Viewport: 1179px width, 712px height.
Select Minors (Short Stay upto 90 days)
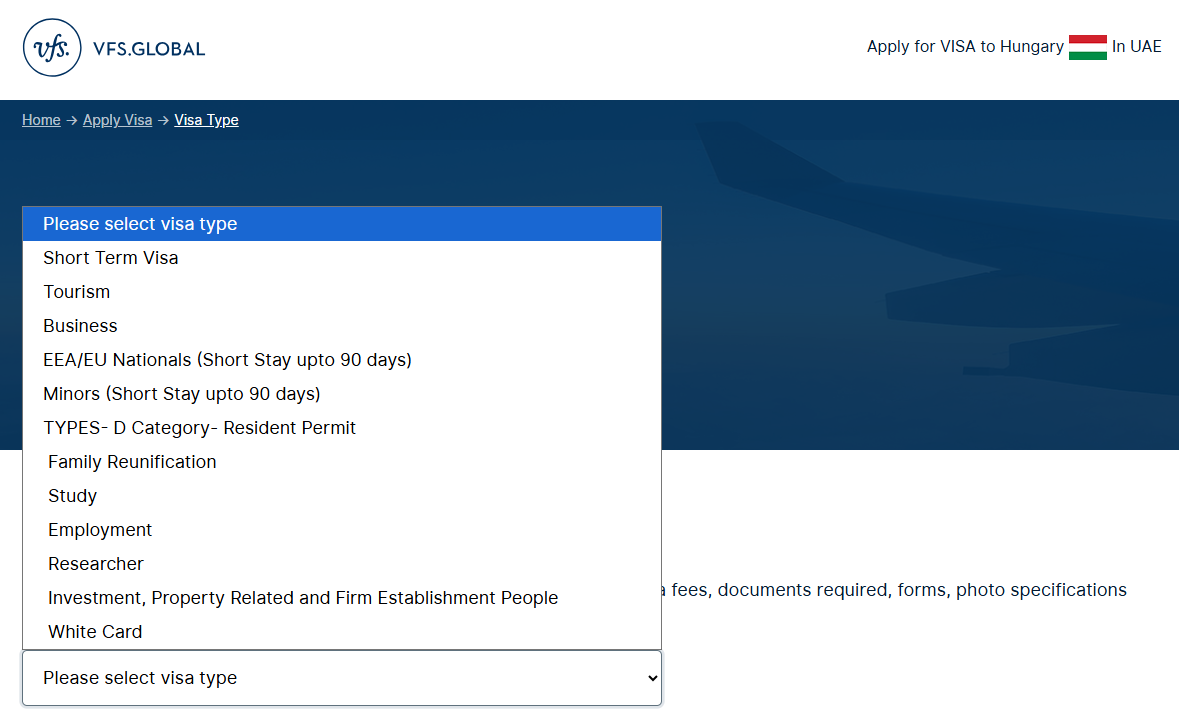click(x=342, y=394)
